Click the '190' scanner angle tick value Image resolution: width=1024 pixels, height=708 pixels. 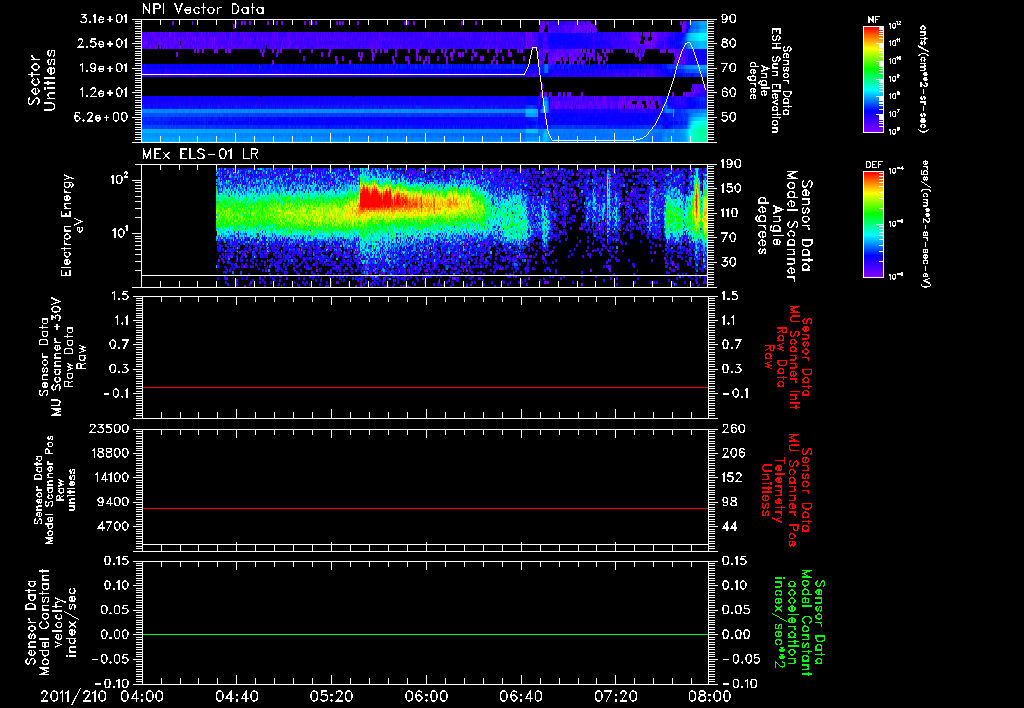[x=731, y=164]
